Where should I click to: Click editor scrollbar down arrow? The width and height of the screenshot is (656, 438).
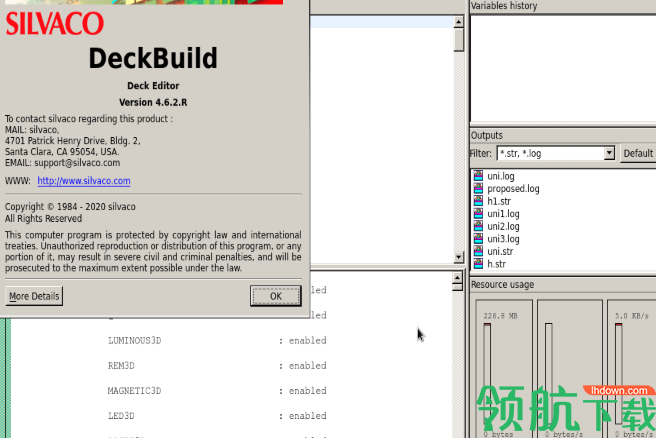coord(459,257)
